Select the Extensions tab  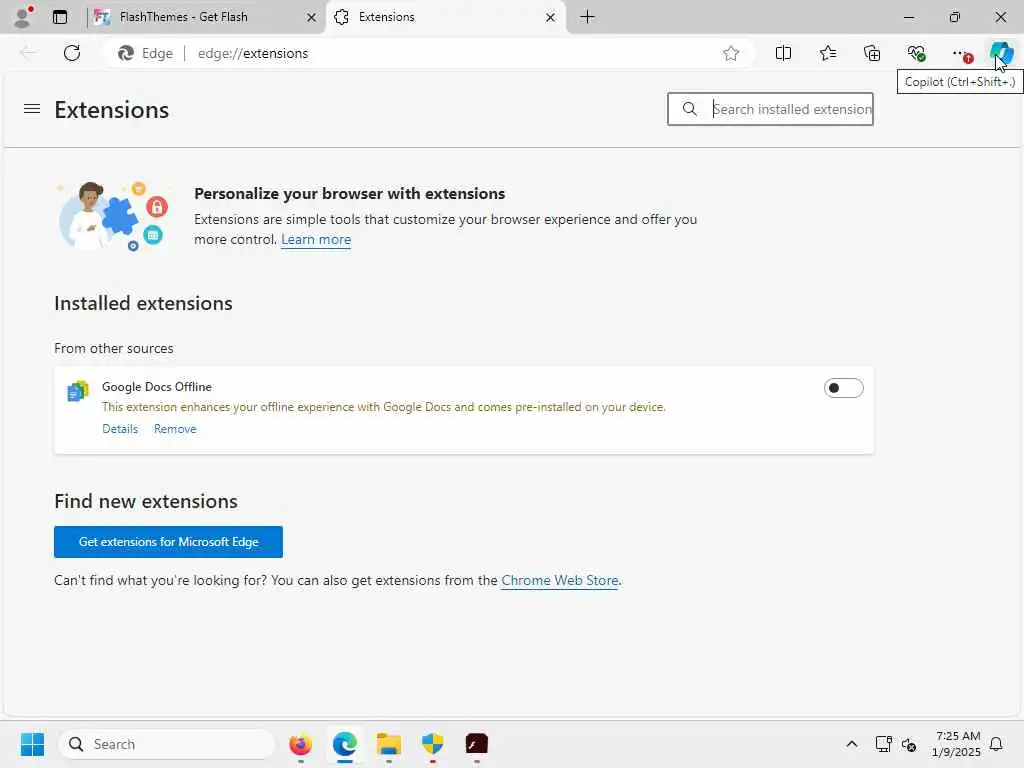click(x=447, y=17)
